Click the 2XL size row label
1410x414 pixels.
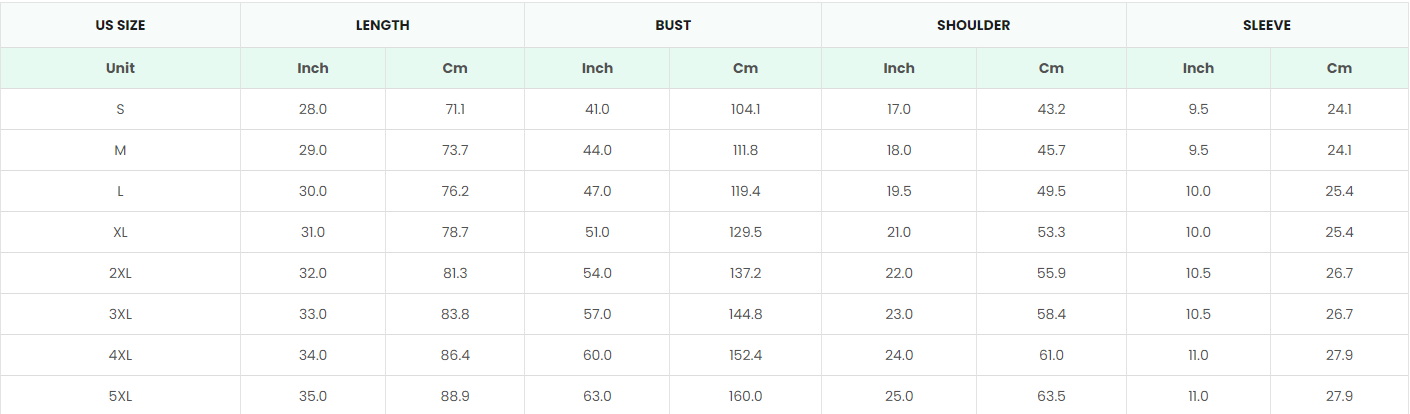click(120, 273)
